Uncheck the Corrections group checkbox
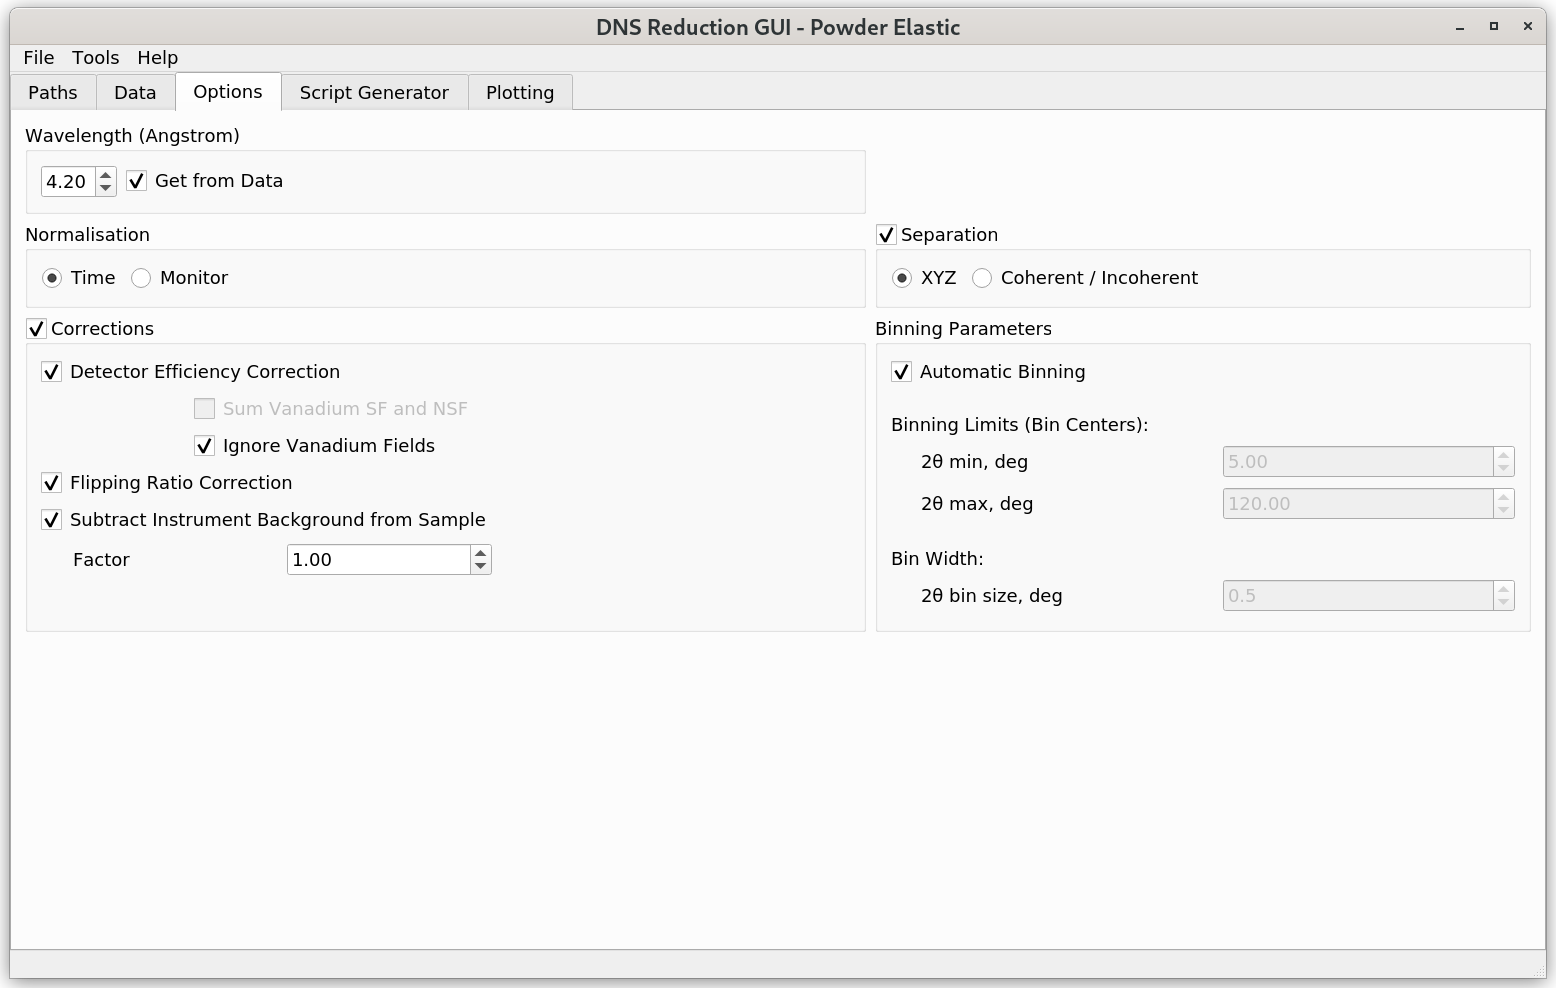The height and width of the screenshot is (988, 1556). (x=36, y=329)
